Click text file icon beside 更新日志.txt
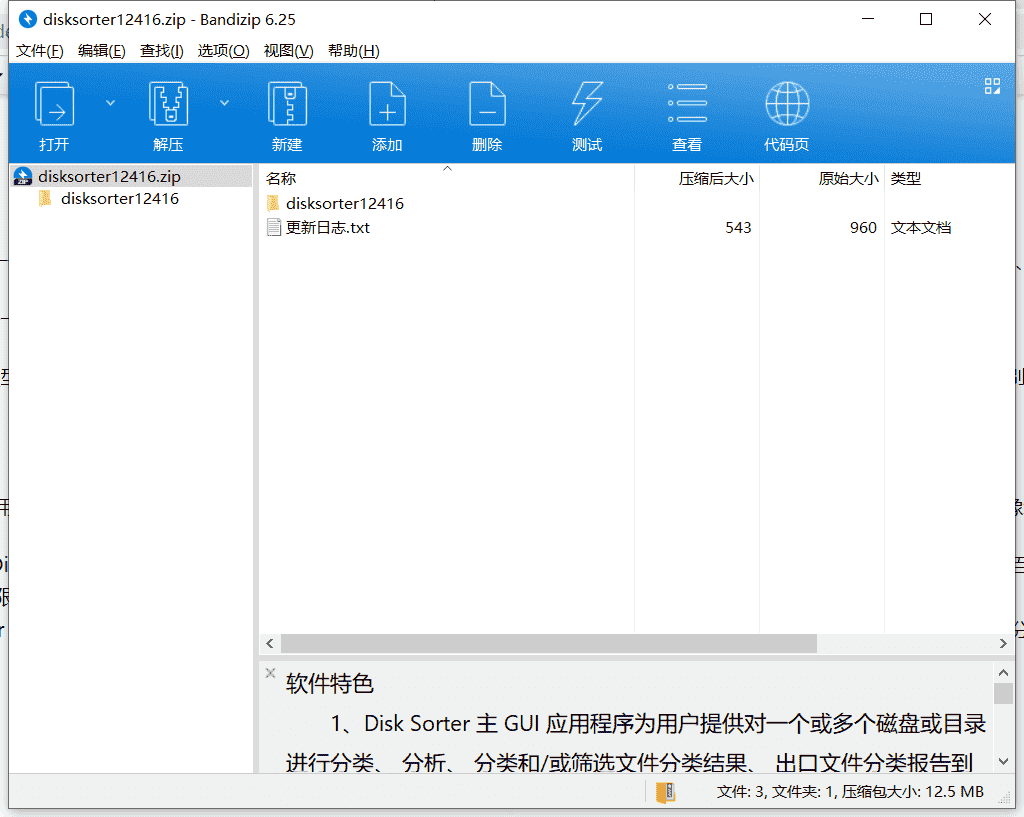Viewport: 1024px width, 817px height. tap(274, 227)
